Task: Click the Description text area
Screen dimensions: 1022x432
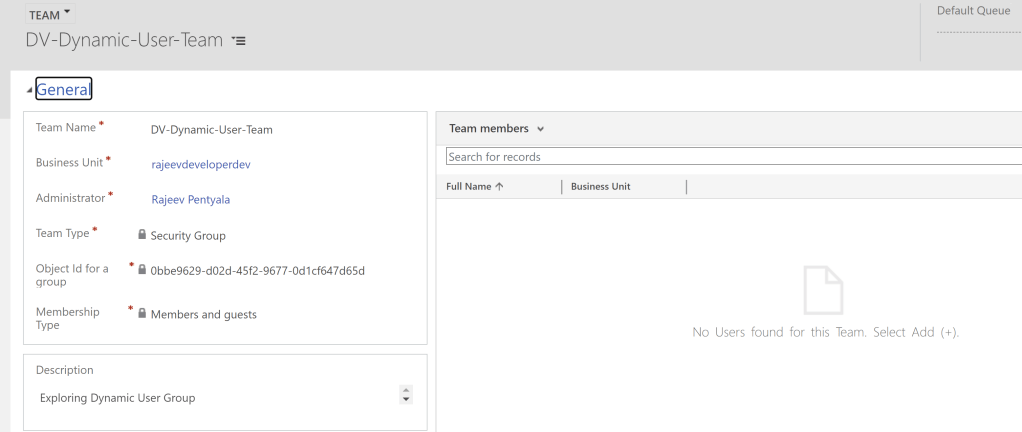Action: pos(217,397)
